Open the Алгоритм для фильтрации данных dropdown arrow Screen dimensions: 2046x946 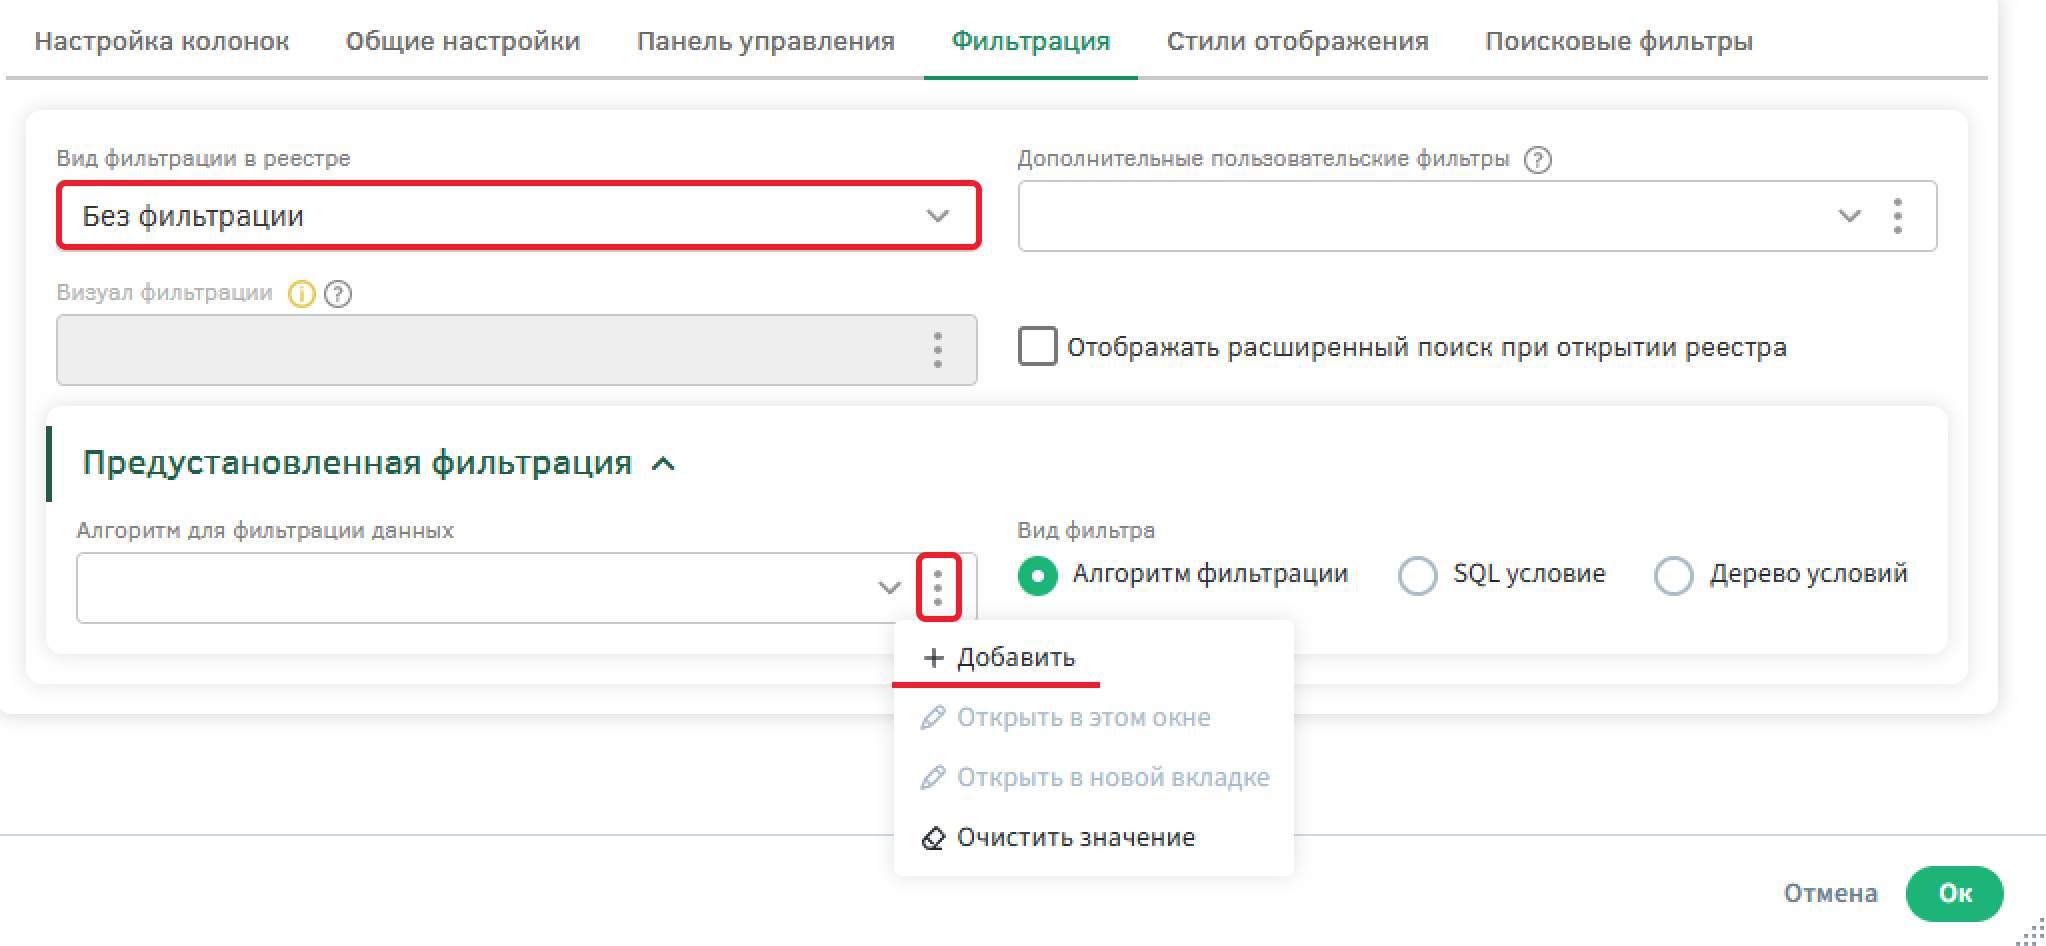[889, 588]
